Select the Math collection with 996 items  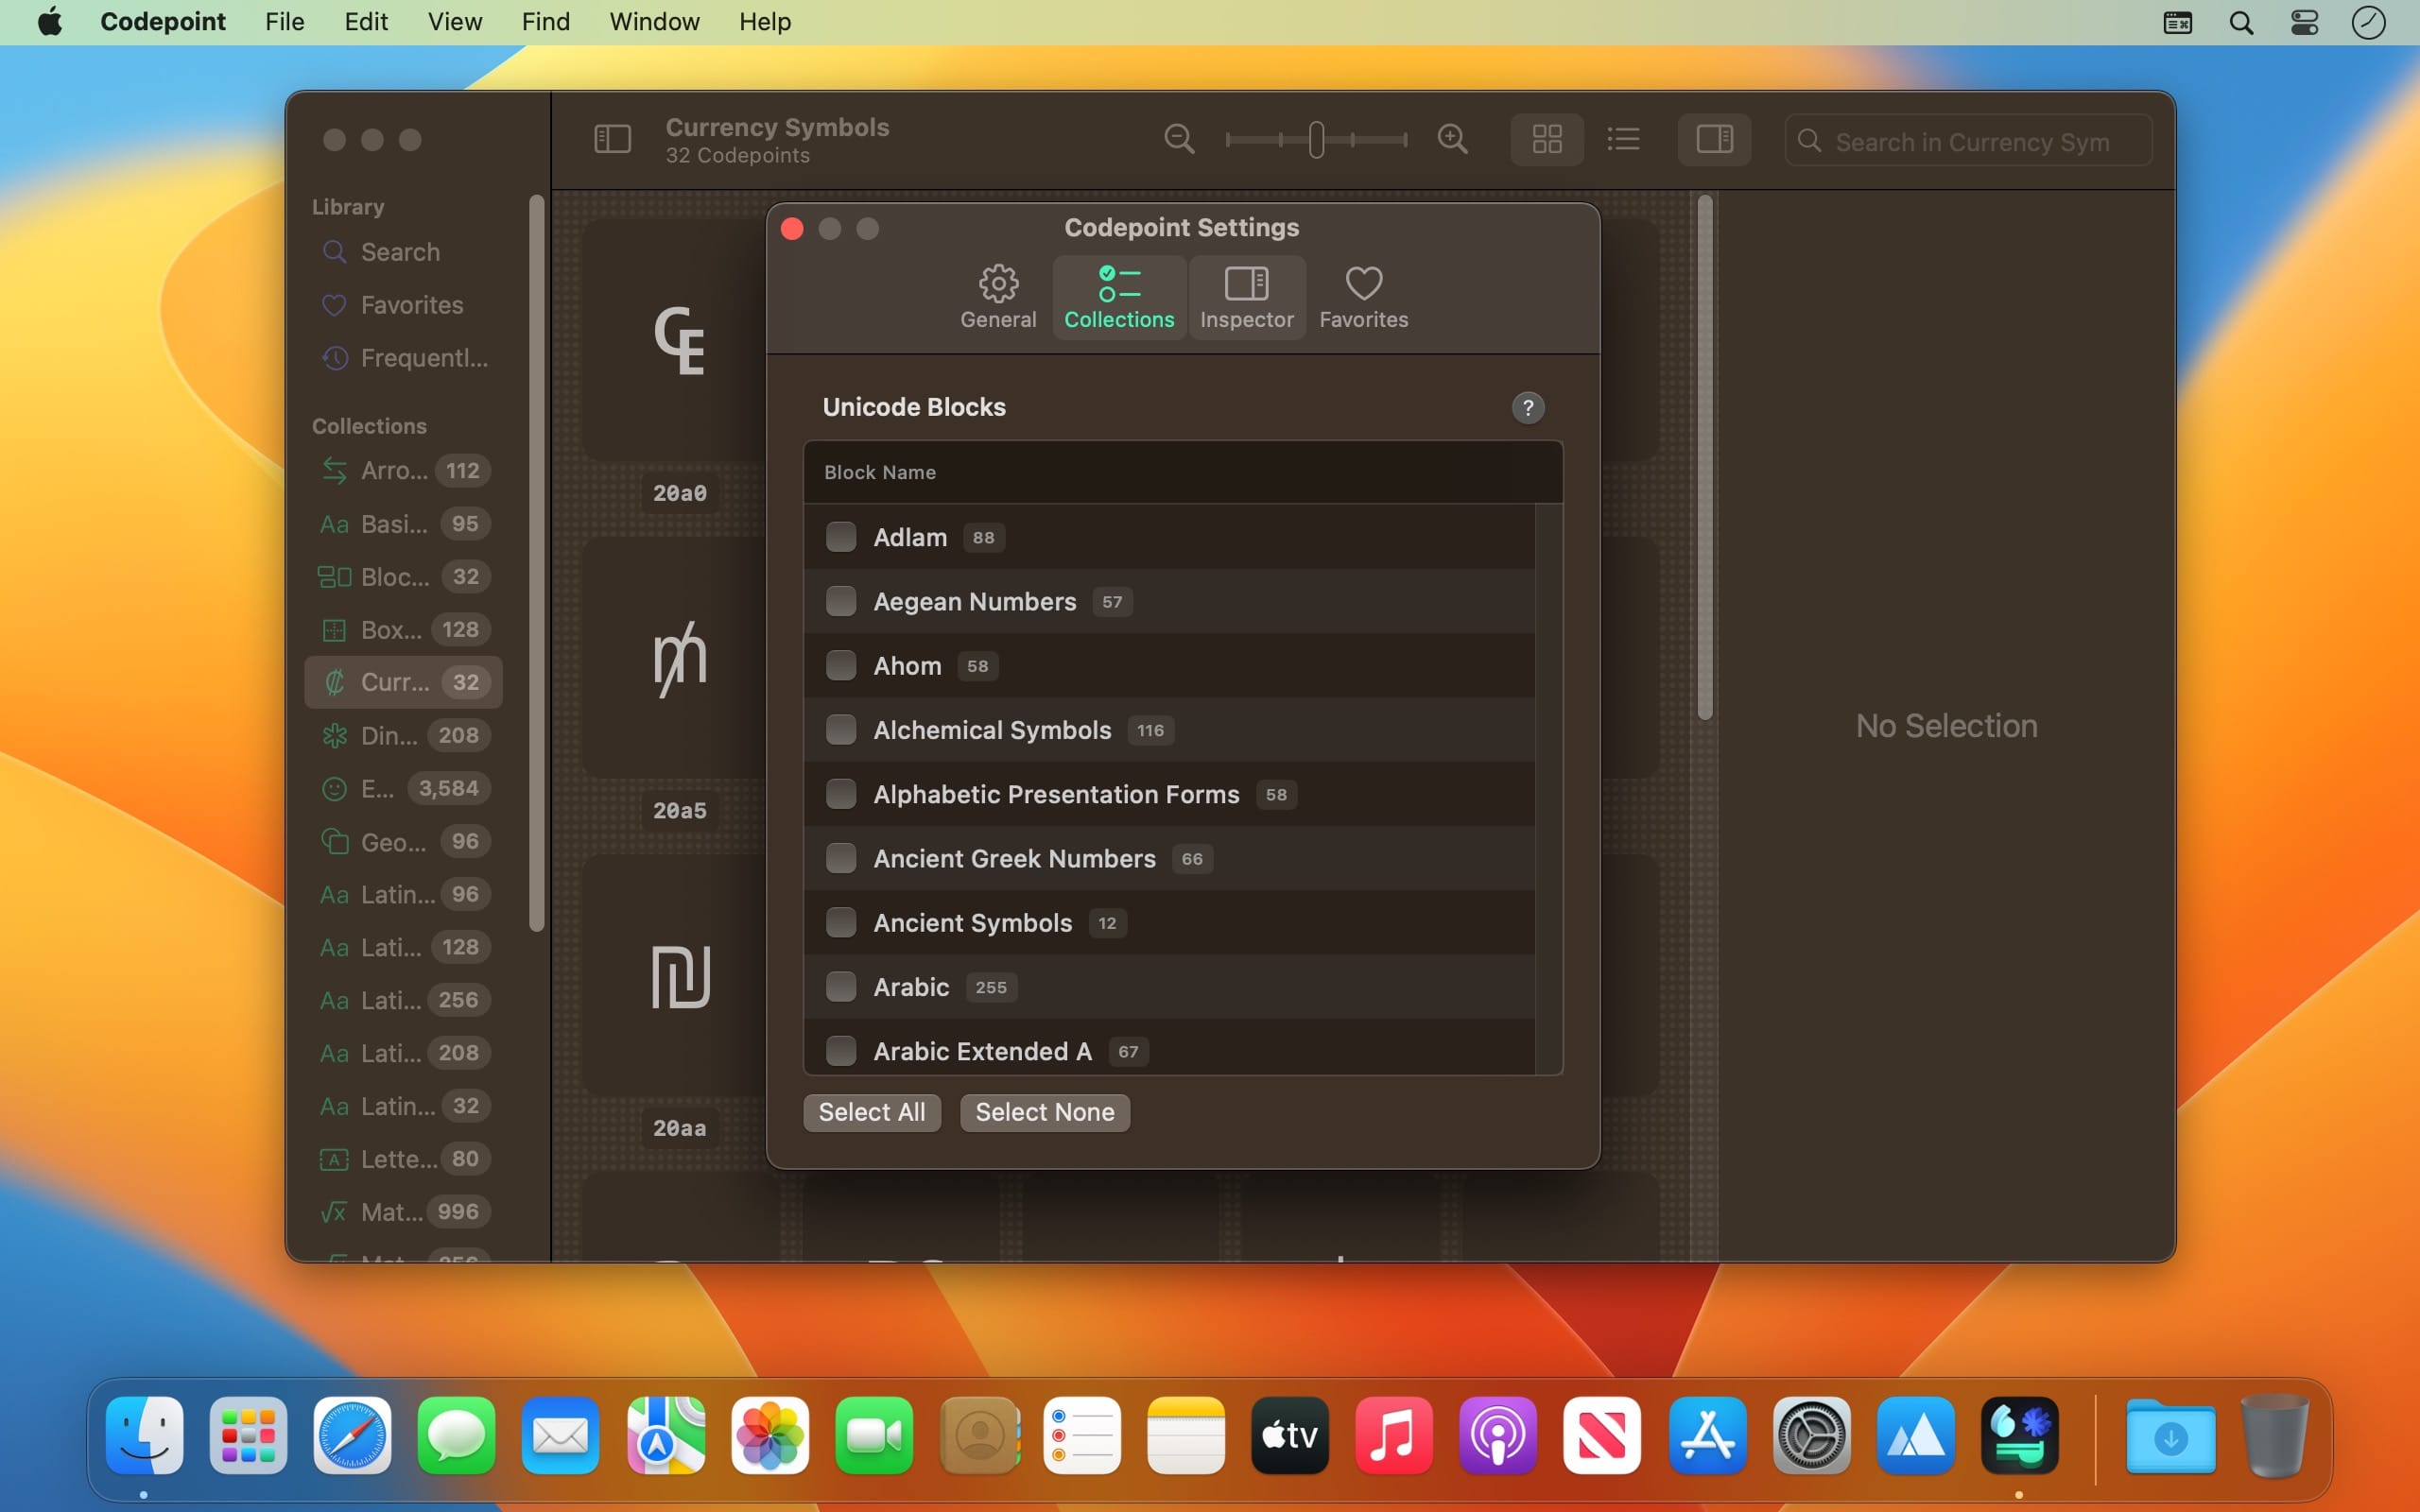coord(403,1212)
